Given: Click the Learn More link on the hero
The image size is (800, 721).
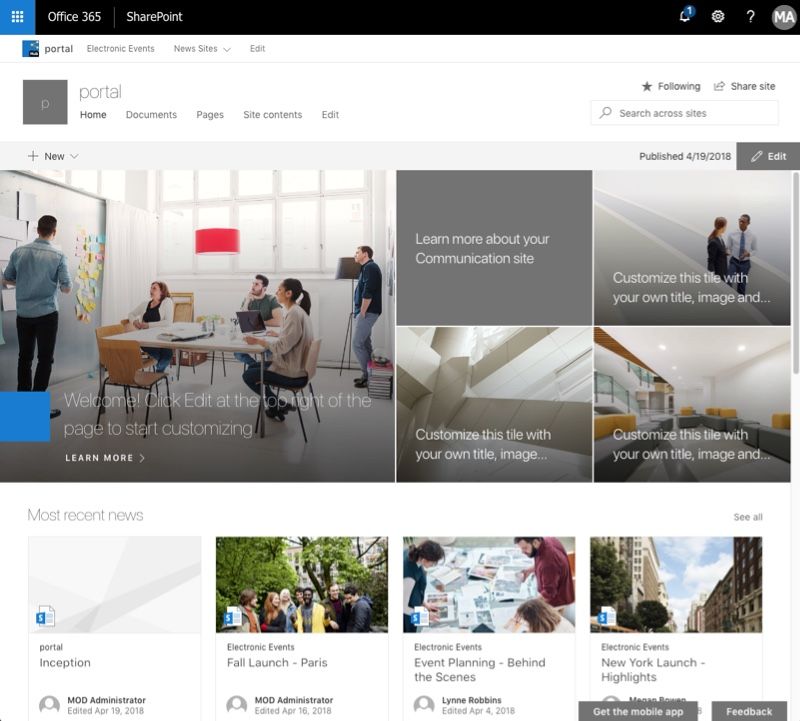Looking at the screenshot, I should point(105,458).
